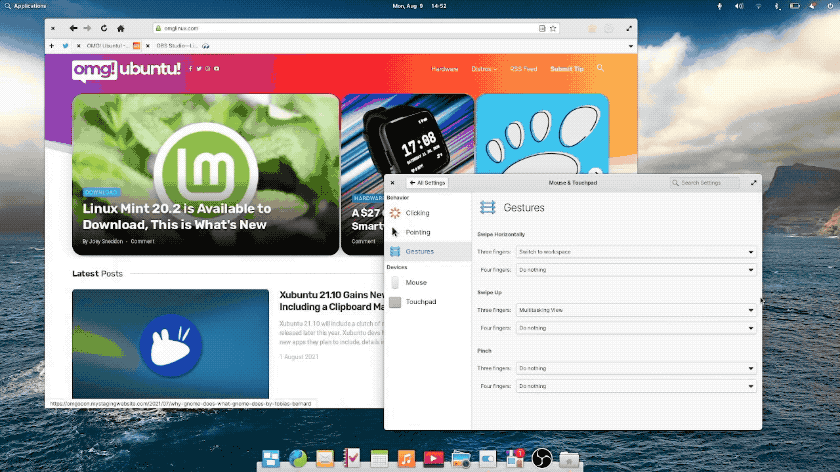The image size is (840, 472).
Task: Open the Xubuntu 21.10 post thumbnail
Action: (170, 344)
